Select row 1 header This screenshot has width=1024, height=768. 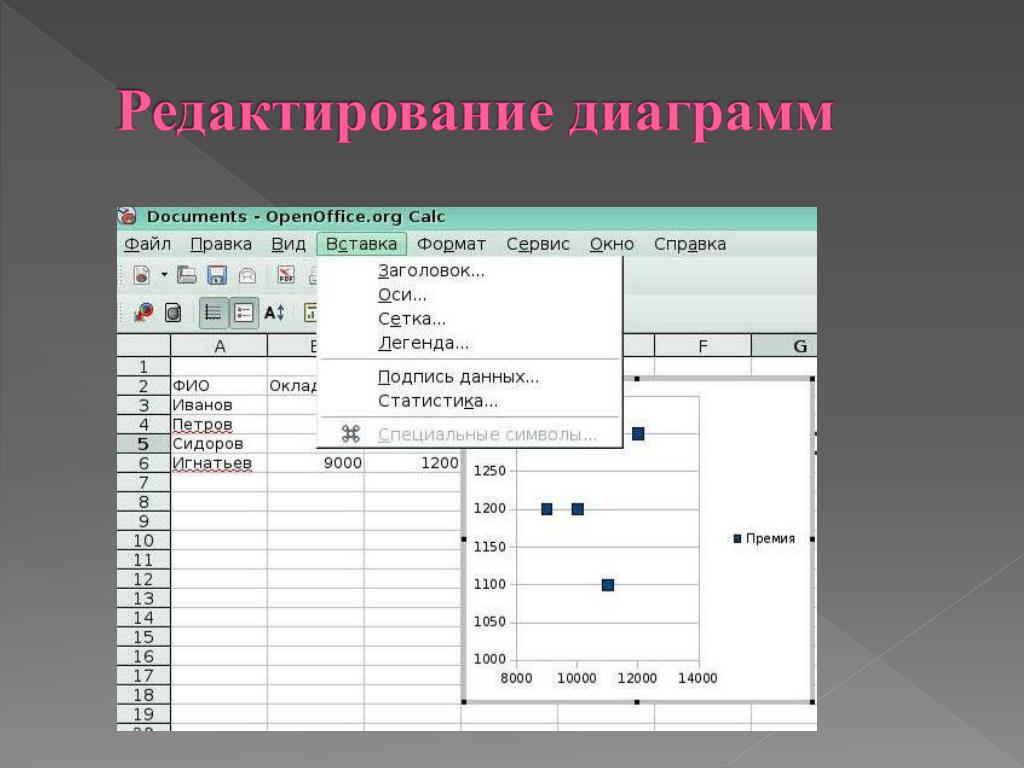(x=144, y=366)
